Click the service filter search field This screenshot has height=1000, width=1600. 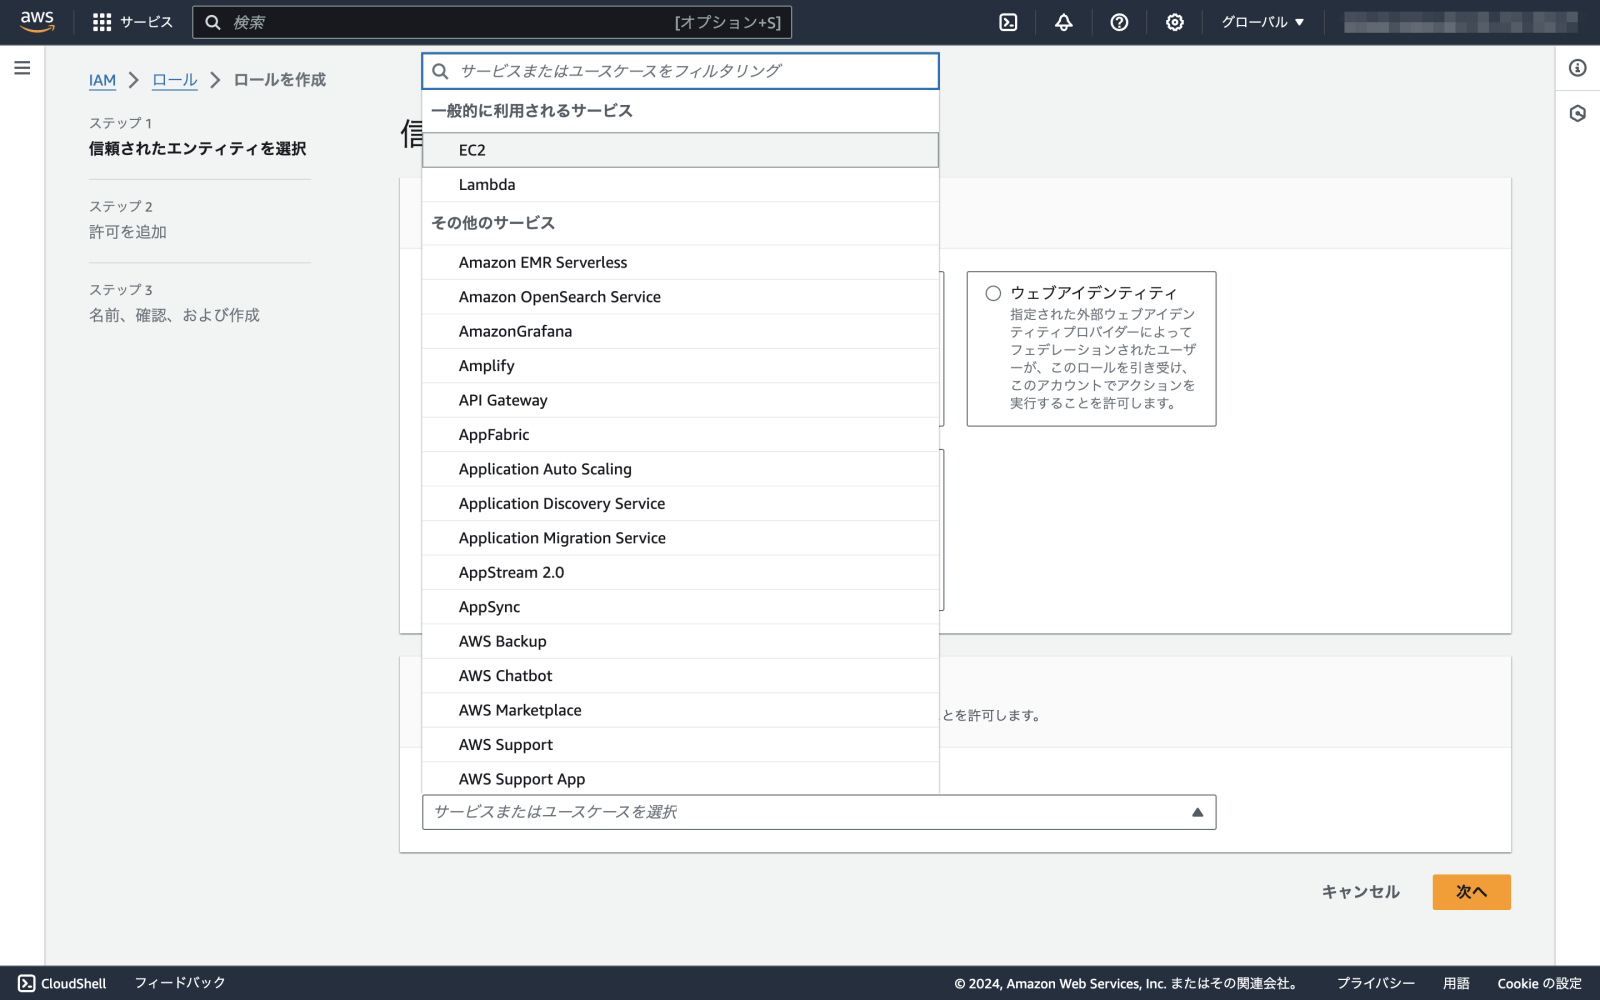click(680, 71)
